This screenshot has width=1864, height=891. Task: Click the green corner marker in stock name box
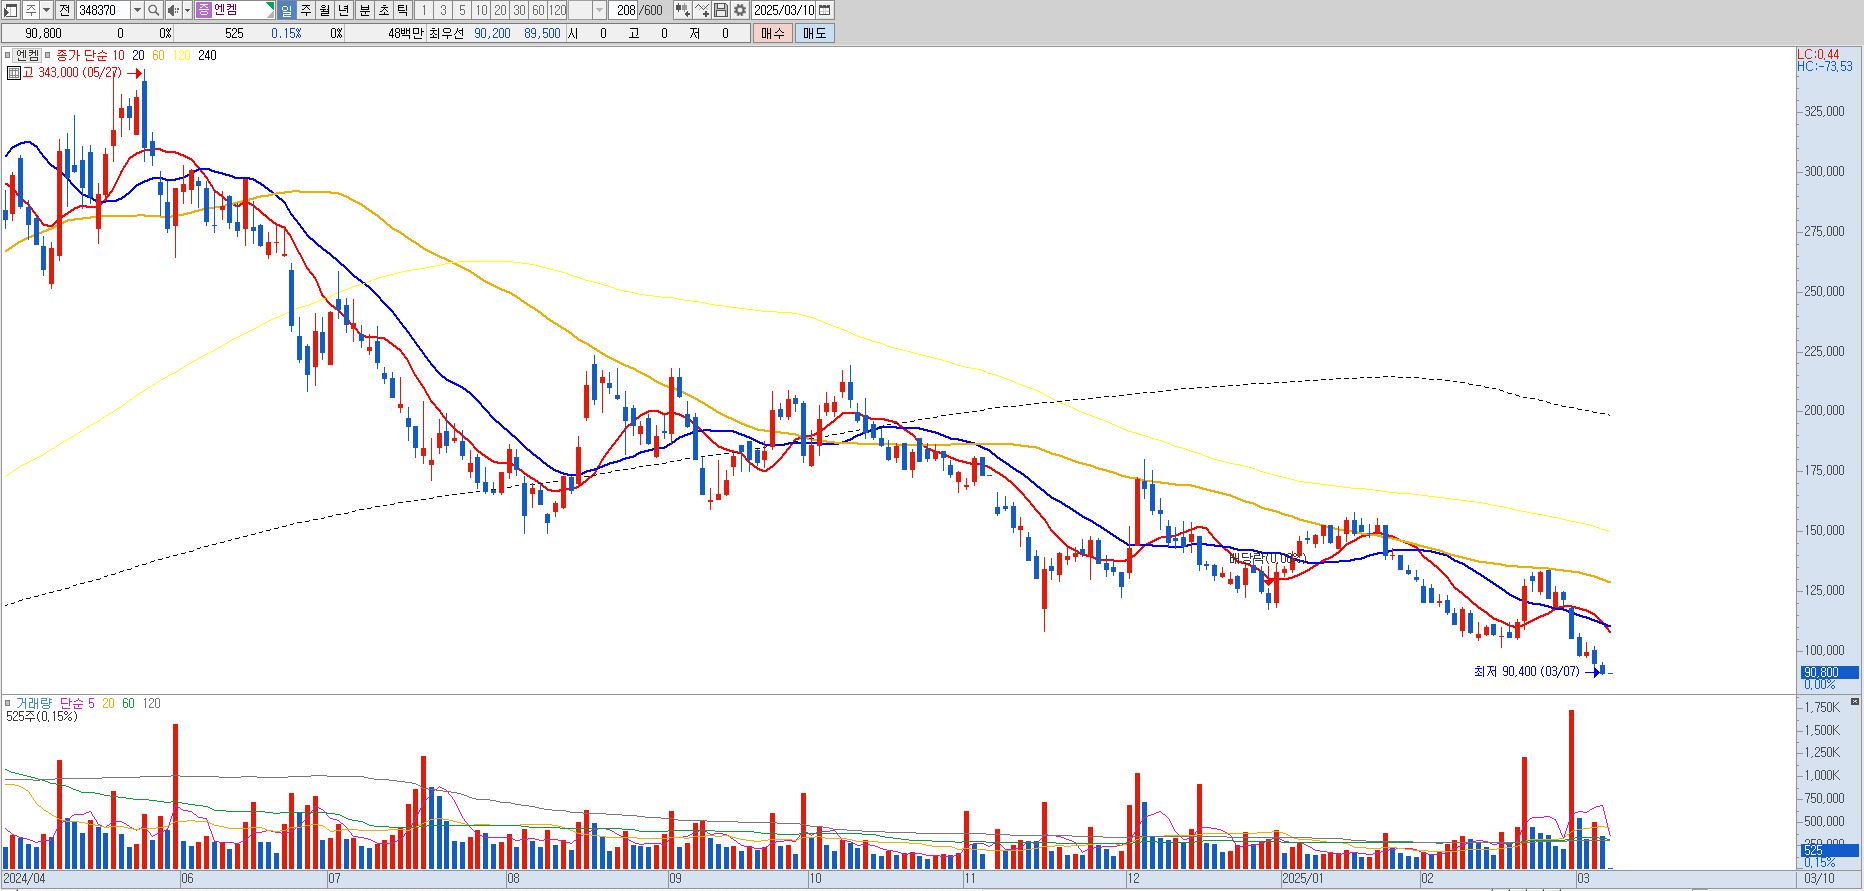pos(269,7)
